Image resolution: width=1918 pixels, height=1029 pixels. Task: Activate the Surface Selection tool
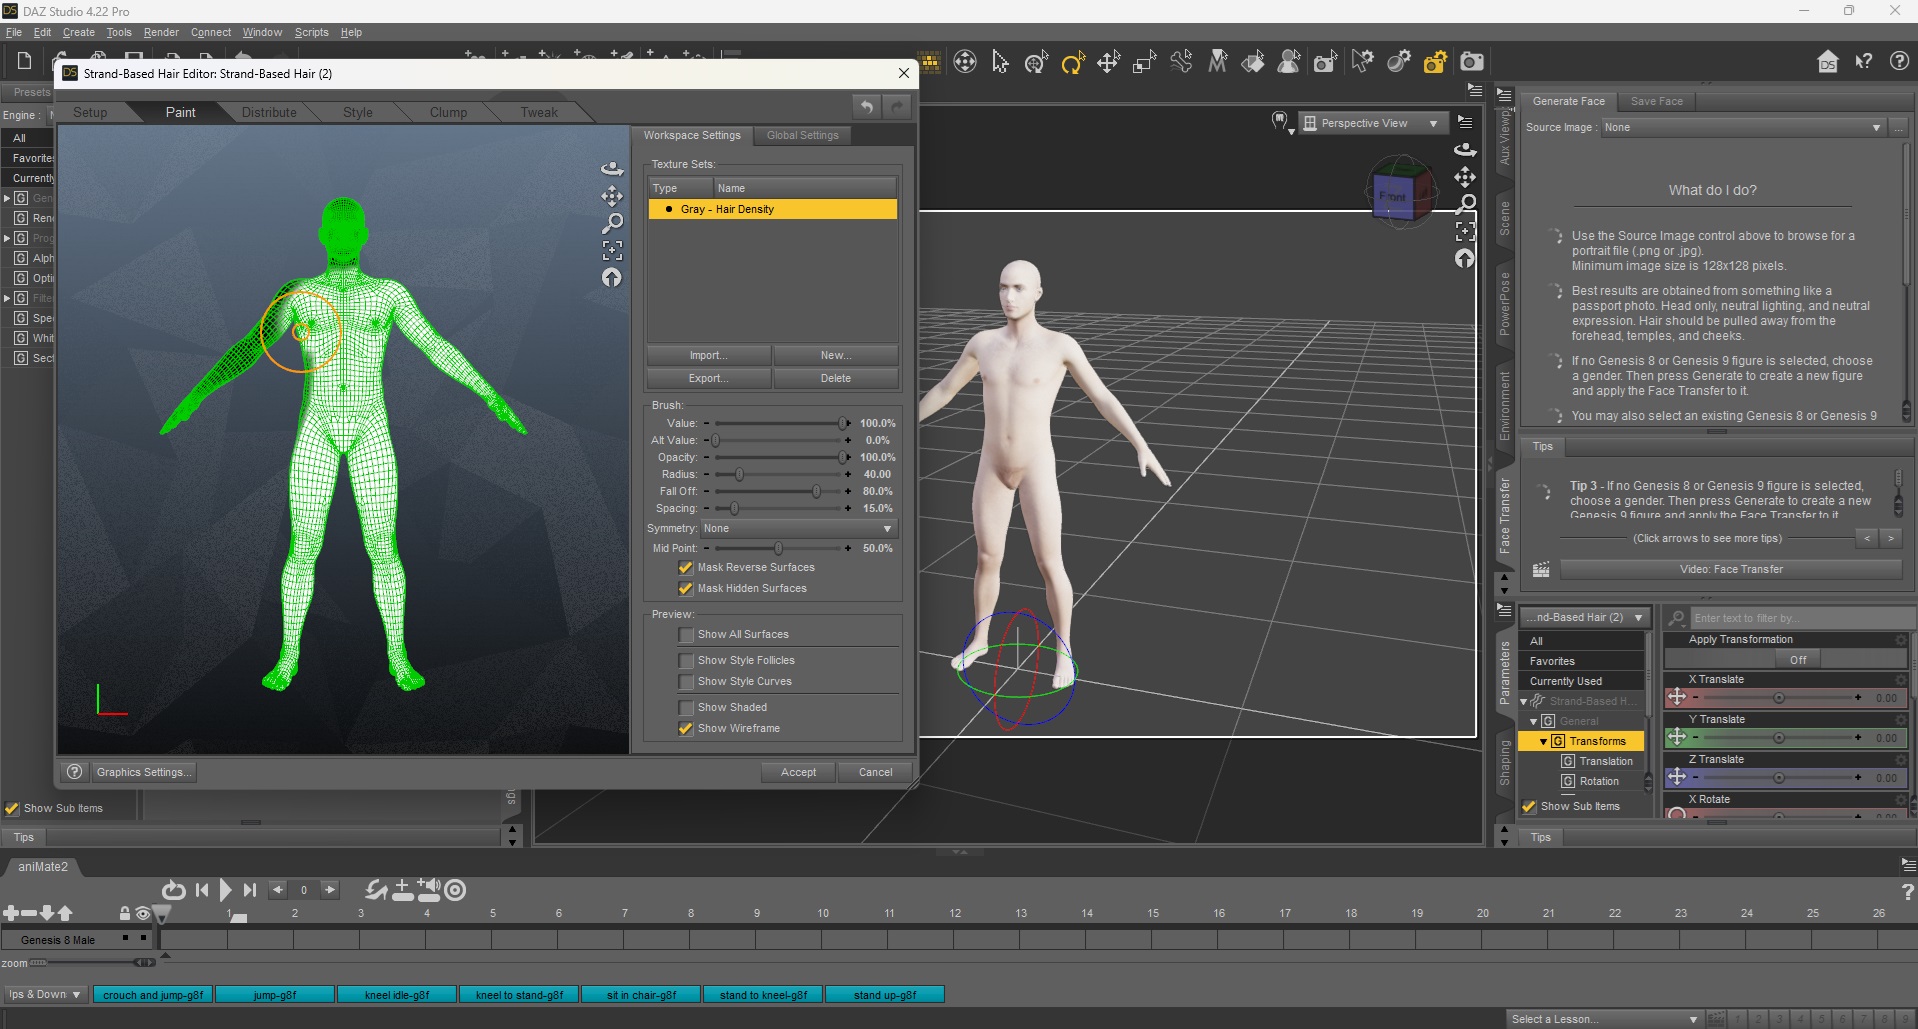1253,63
